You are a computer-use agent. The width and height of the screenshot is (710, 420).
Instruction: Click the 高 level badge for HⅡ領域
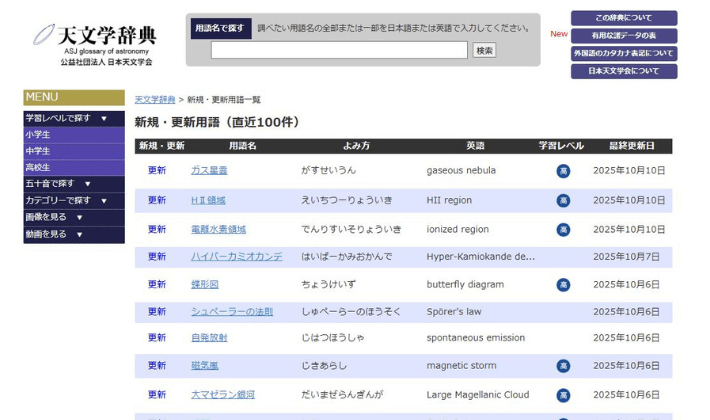[x=563, y=200]
